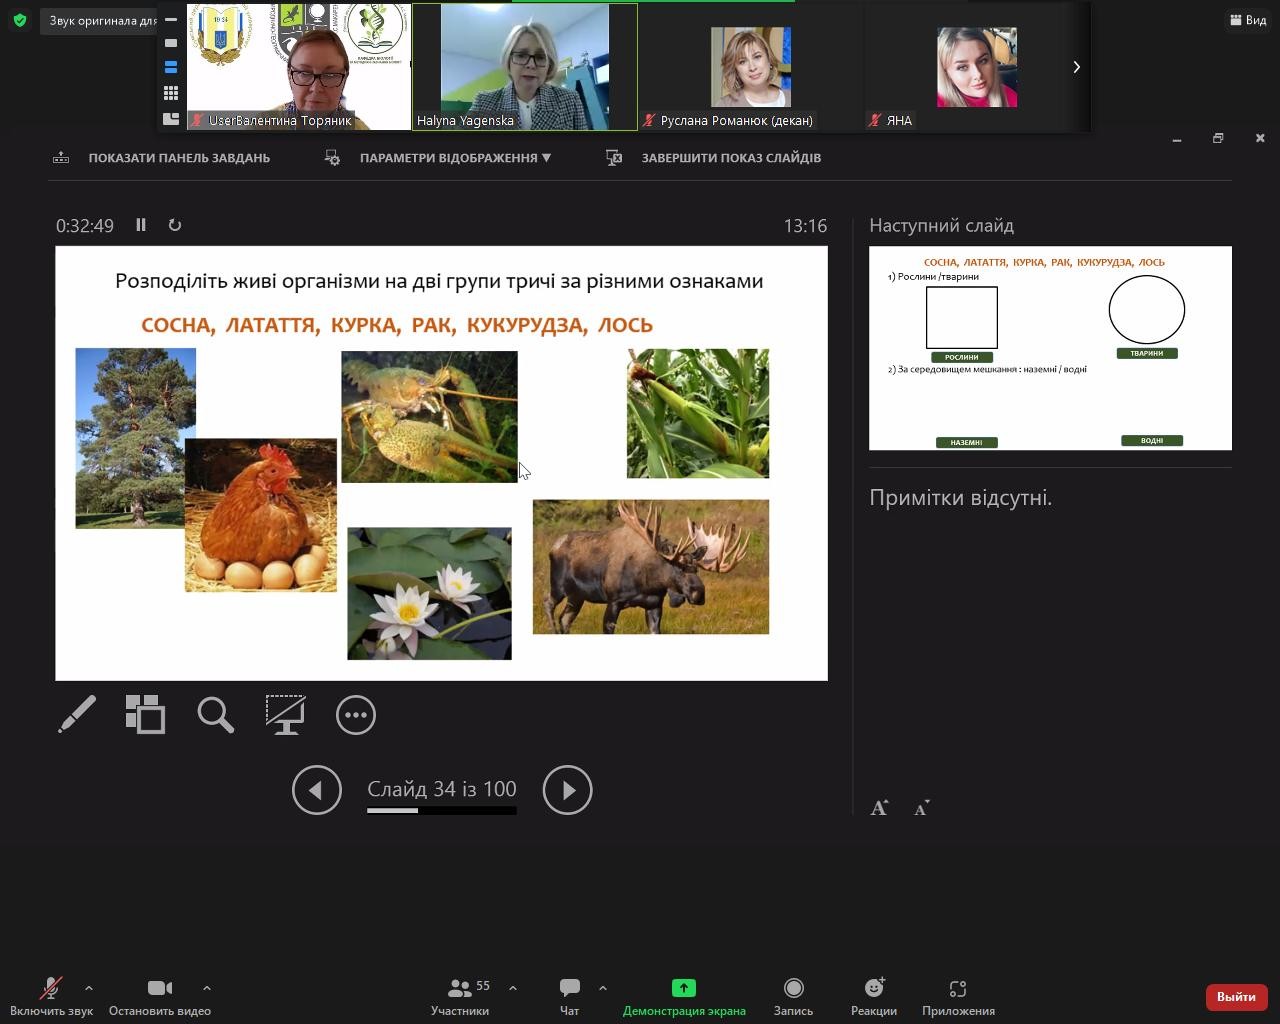Open more slideshow options ellipsis button
This screenshot has height=1024, width=1280.
[356, 715]
